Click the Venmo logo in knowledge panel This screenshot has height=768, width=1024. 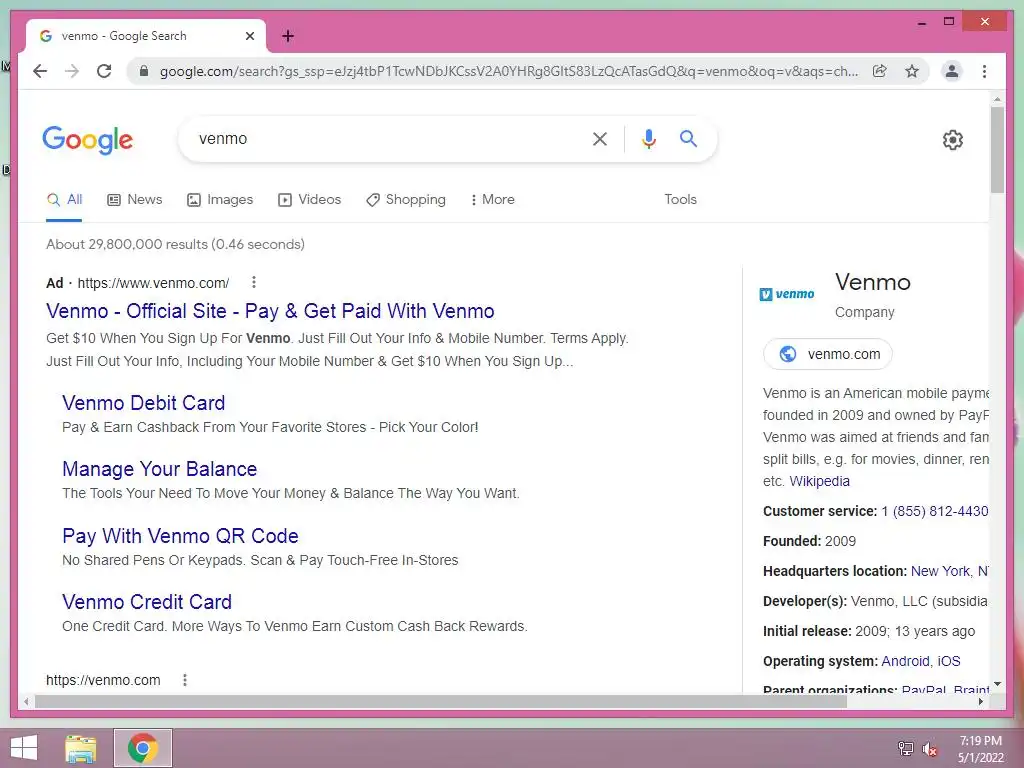tap(787, 295)
